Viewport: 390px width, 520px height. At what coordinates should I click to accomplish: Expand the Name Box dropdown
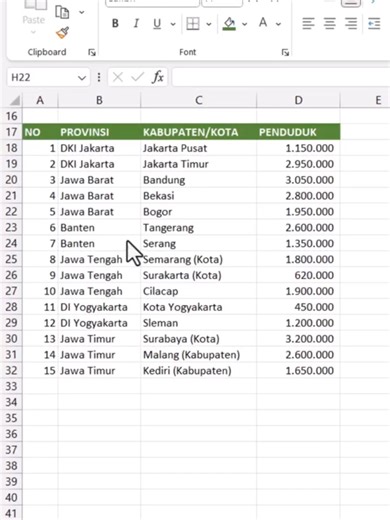pyautogui.click(x=82, y=78)
